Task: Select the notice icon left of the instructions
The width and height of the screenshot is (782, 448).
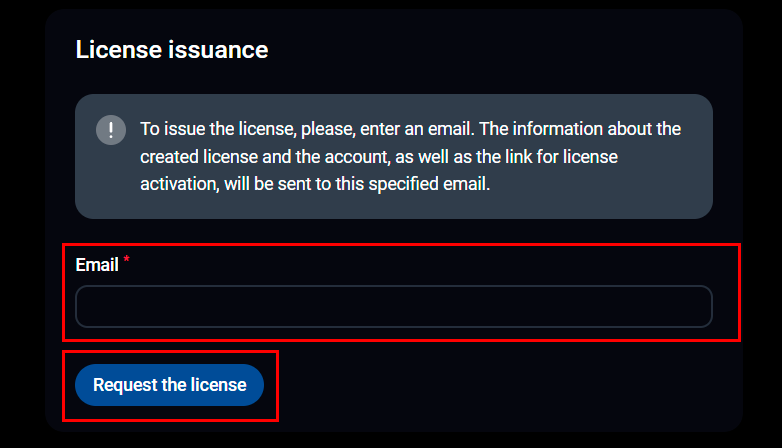Action: [x=111, y=130]
